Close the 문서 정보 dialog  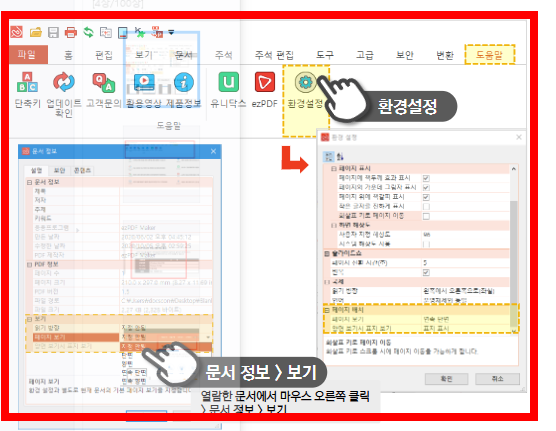tap(213, 151)
